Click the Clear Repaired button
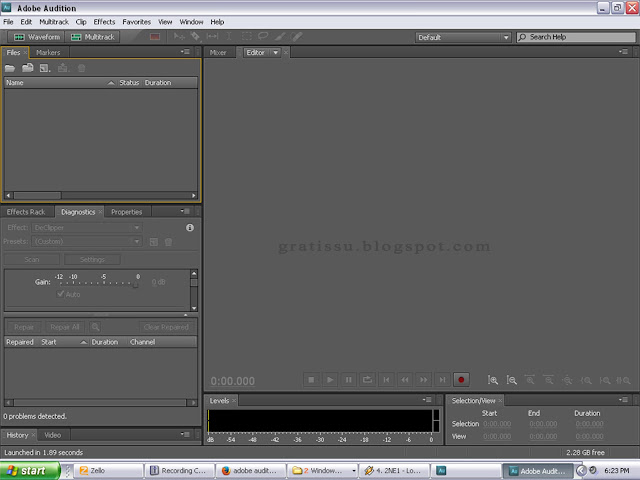 tap(166, 327)
